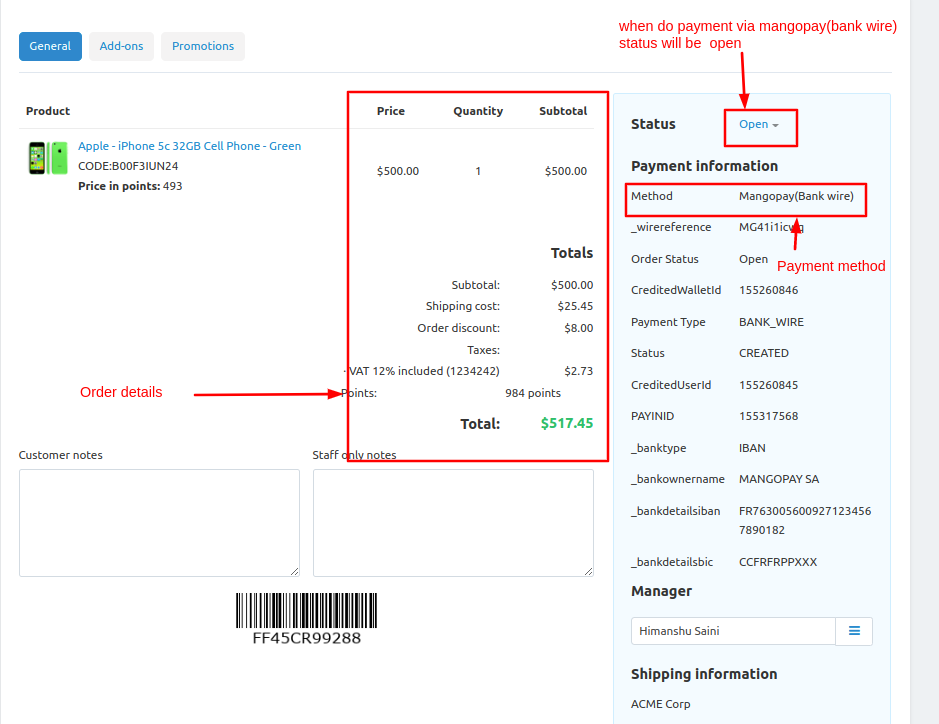Viewport: 939px width, 724px height.
Task: Select the CreditedWalletId value 155260846
Action: [768, 290]
